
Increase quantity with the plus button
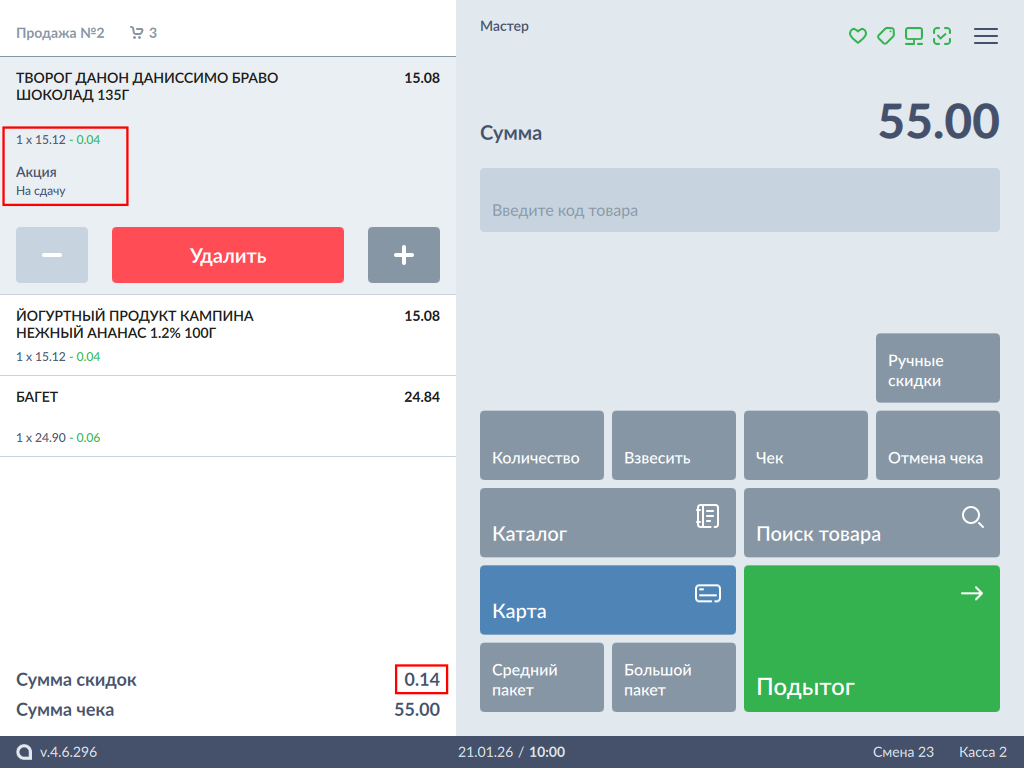pyautogui.click(x=403, y=255)
